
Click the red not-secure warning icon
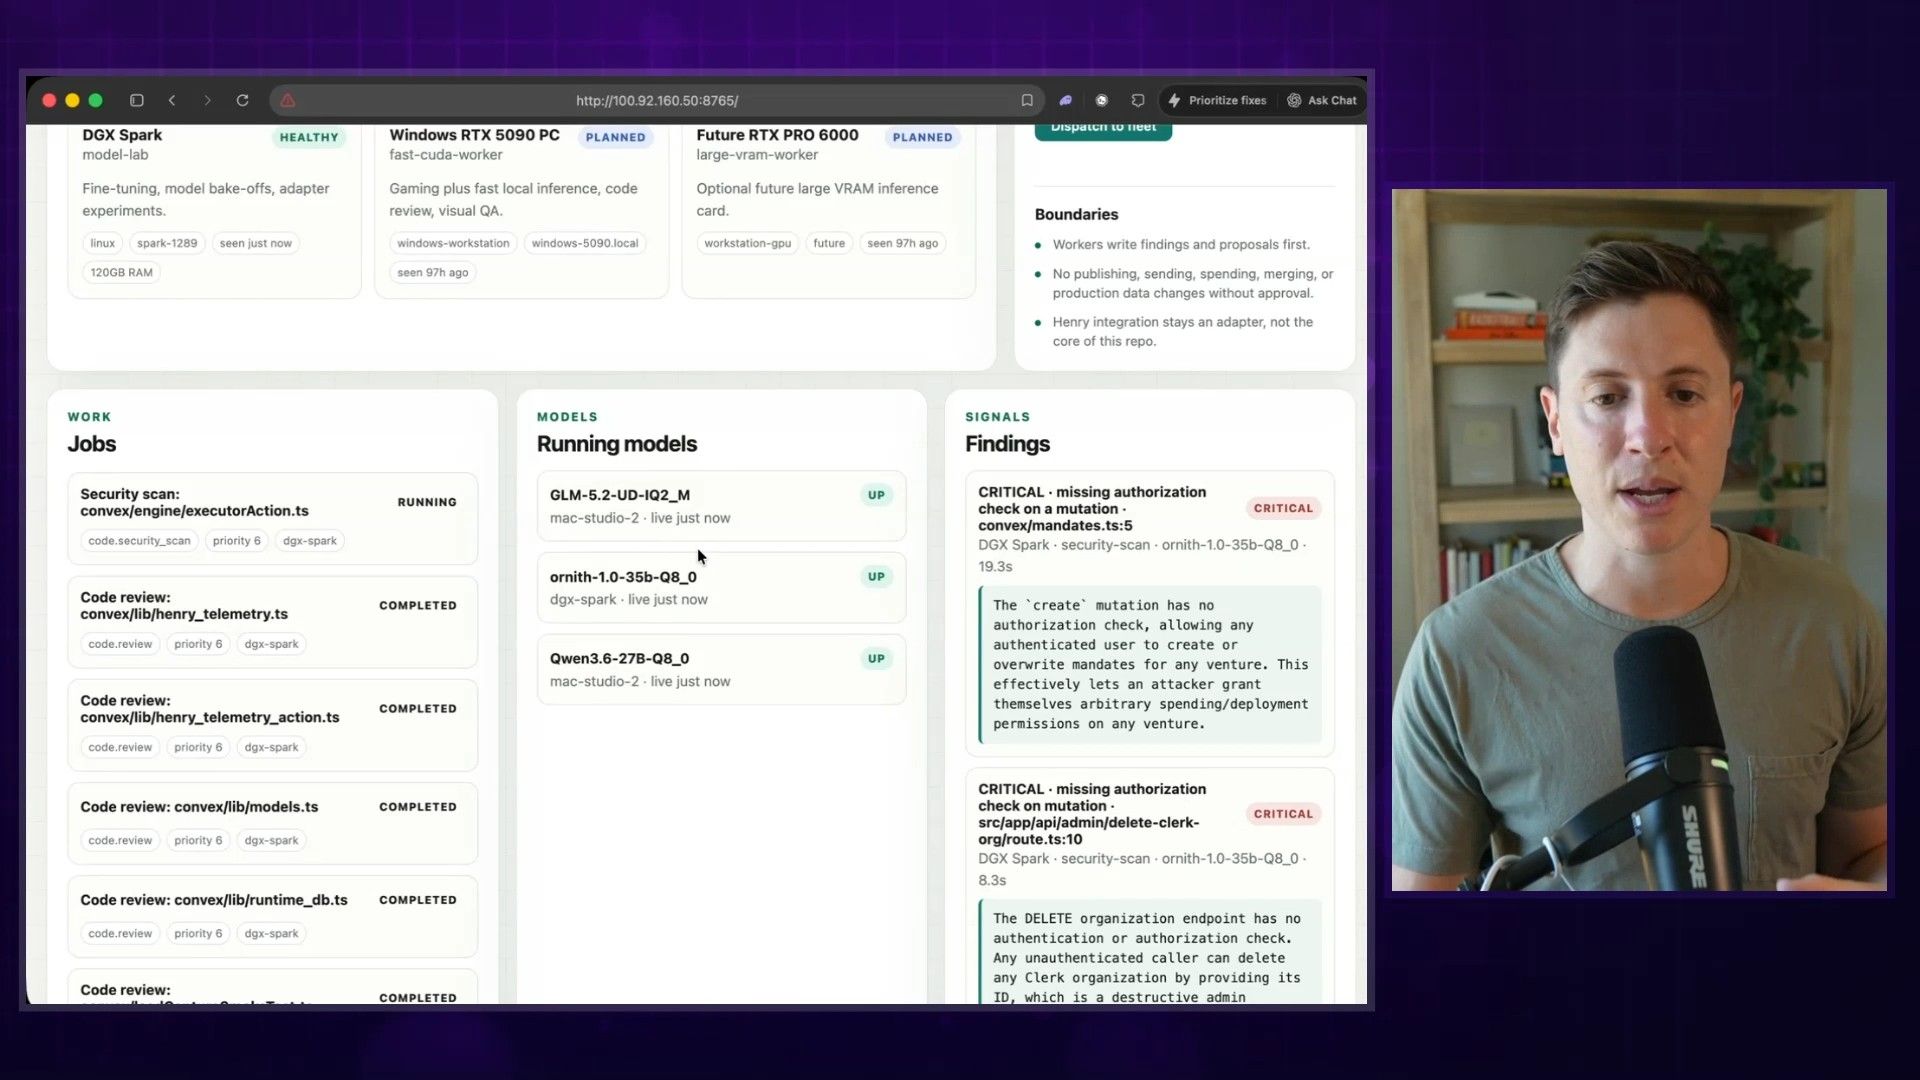(288, 100)
